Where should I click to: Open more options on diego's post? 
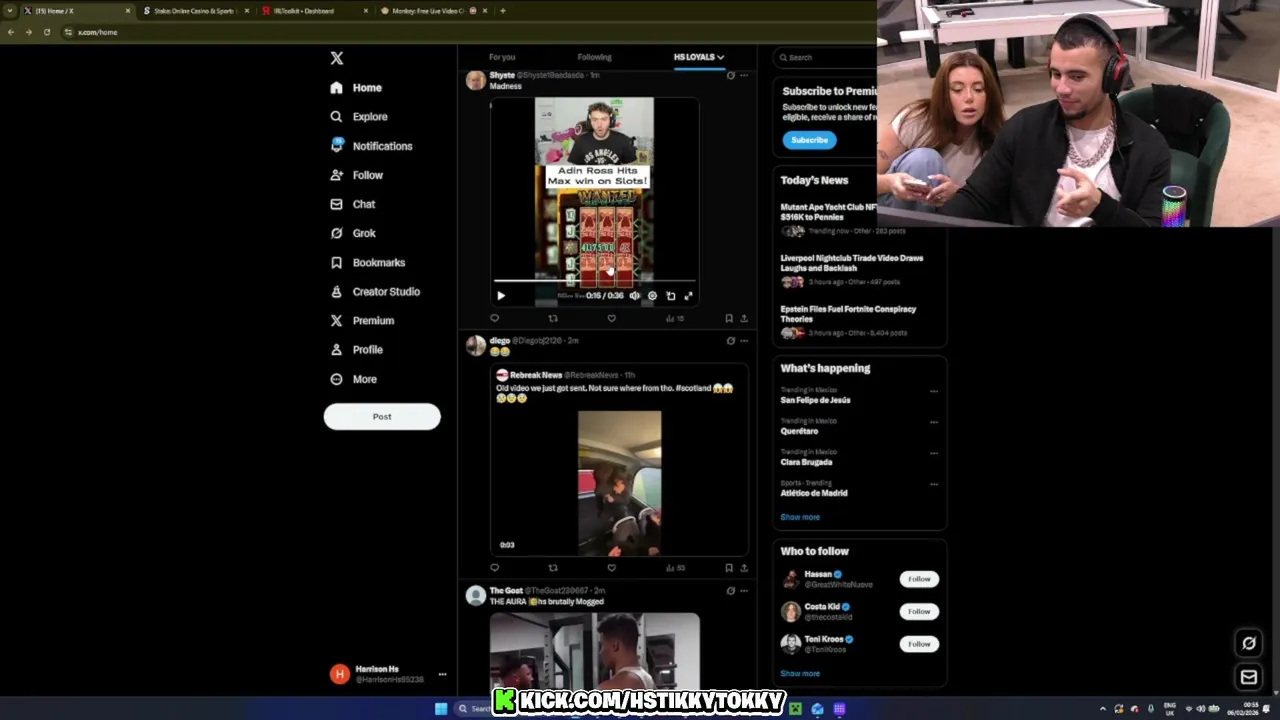[x=743, y=340]
